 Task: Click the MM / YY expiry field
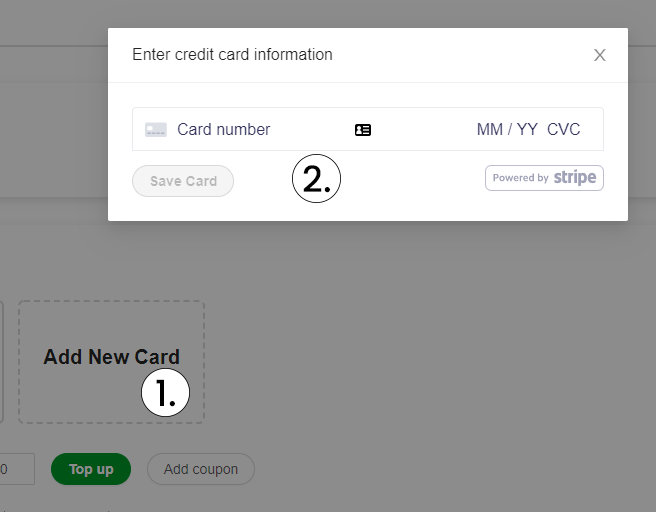pos(507,130)
